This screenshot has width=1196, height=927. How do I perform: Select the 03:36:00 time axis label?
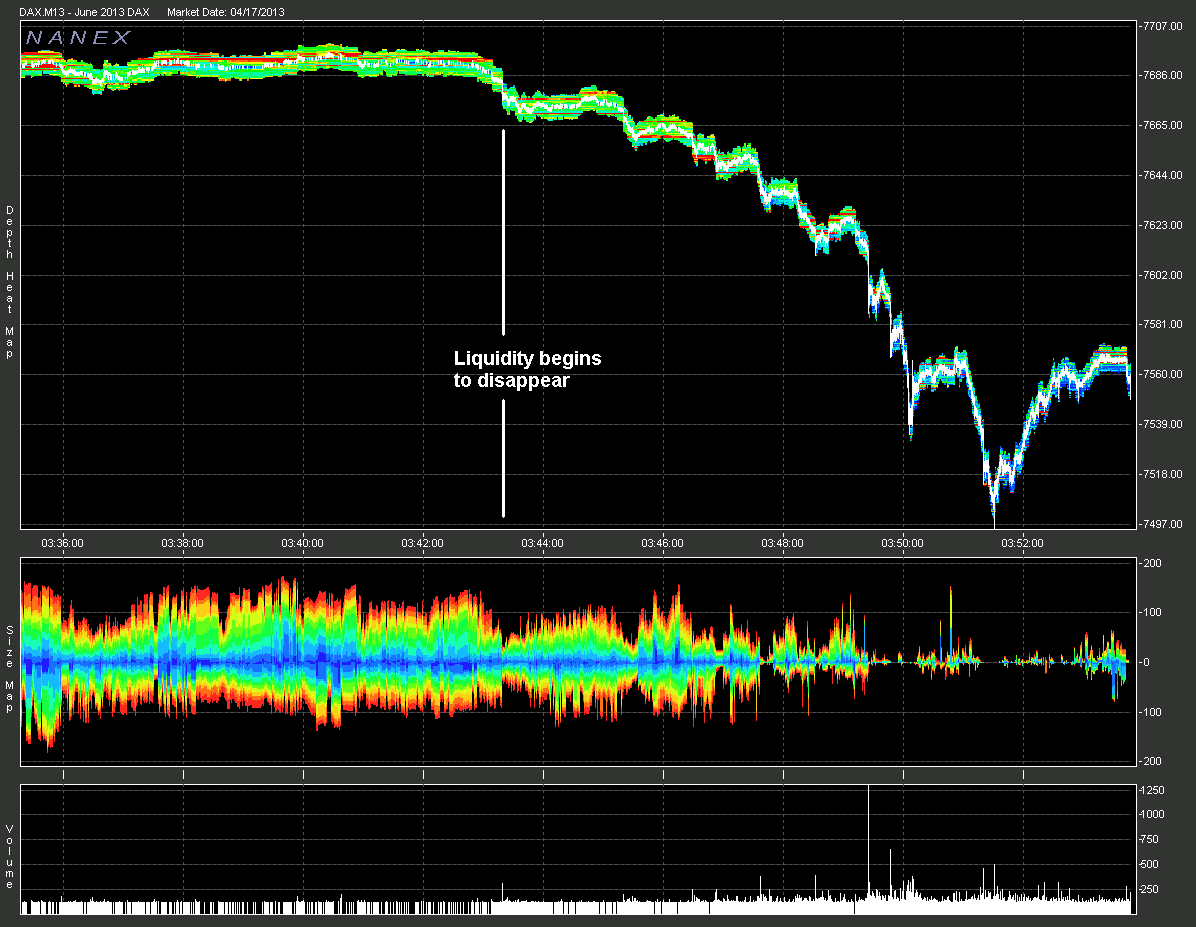point(63,543)
